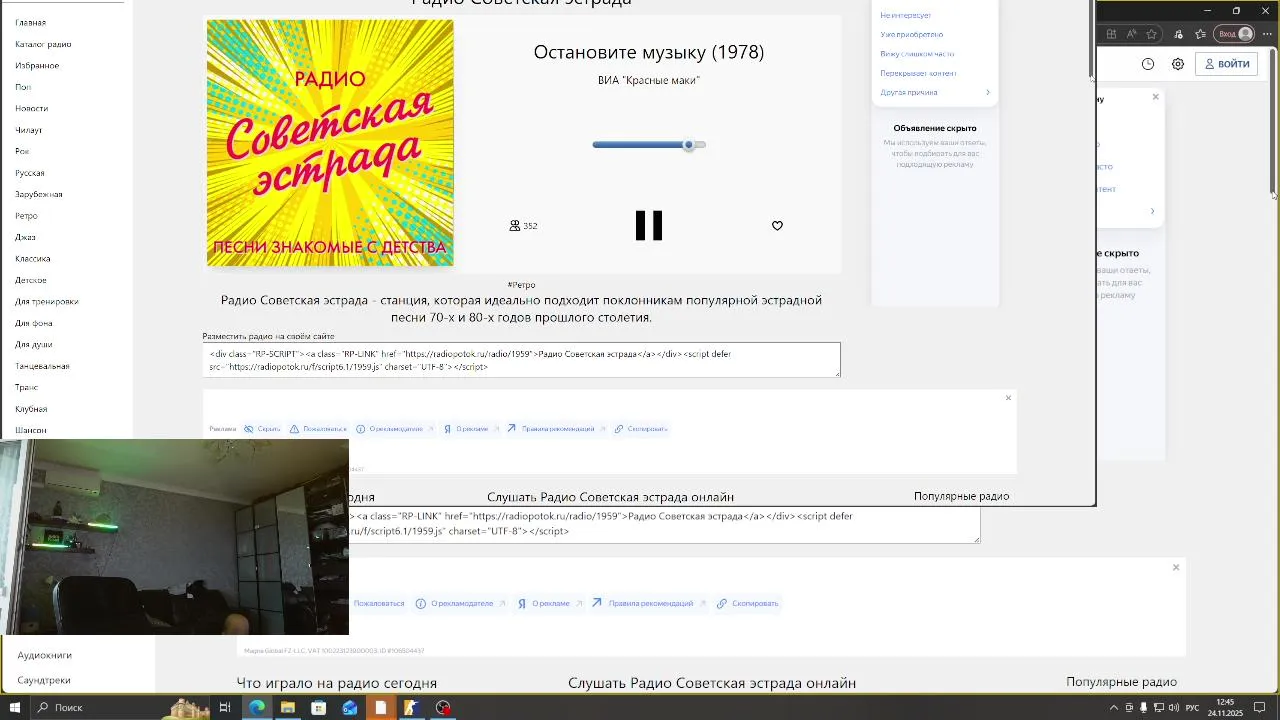This screenshot has width=1280, height=720.
Task: Expand 'Другая причина' ad feedback chevron
Action: [988, 92]
